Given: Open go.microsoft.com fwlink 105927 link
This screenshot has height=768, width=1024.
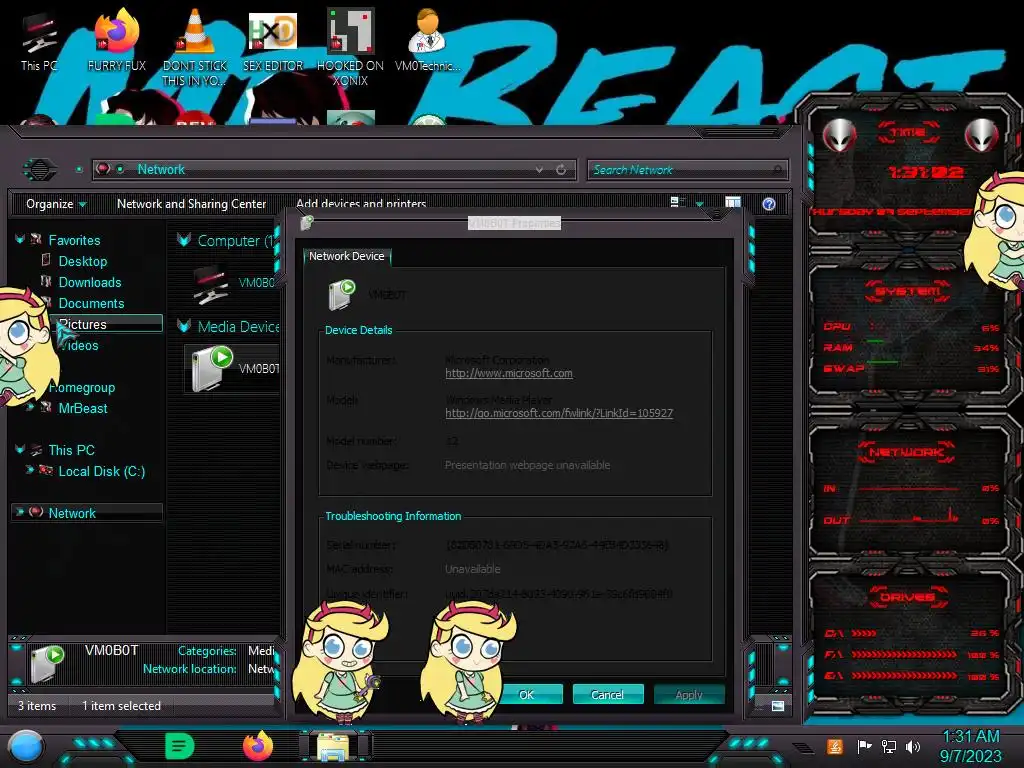Looking at the screenshot, I should (x=559, y=413).
